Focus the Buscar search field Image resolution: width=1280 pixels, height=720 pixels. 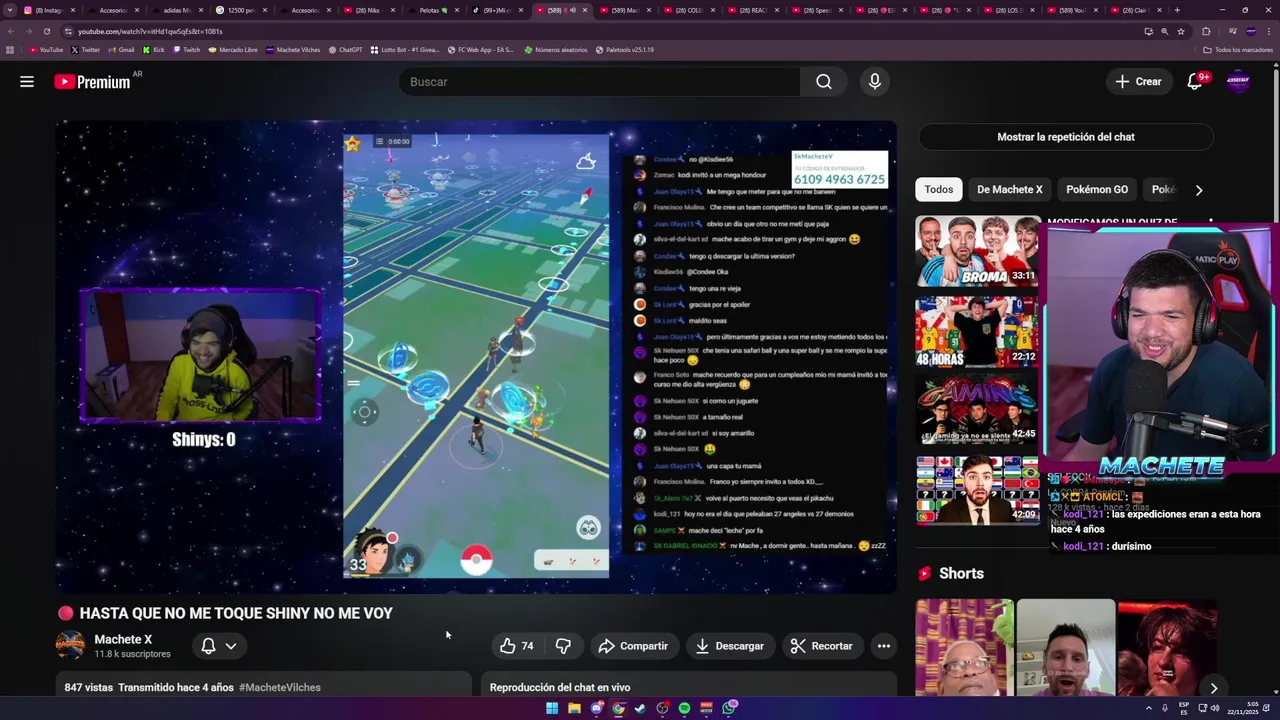tap(599, 82)
